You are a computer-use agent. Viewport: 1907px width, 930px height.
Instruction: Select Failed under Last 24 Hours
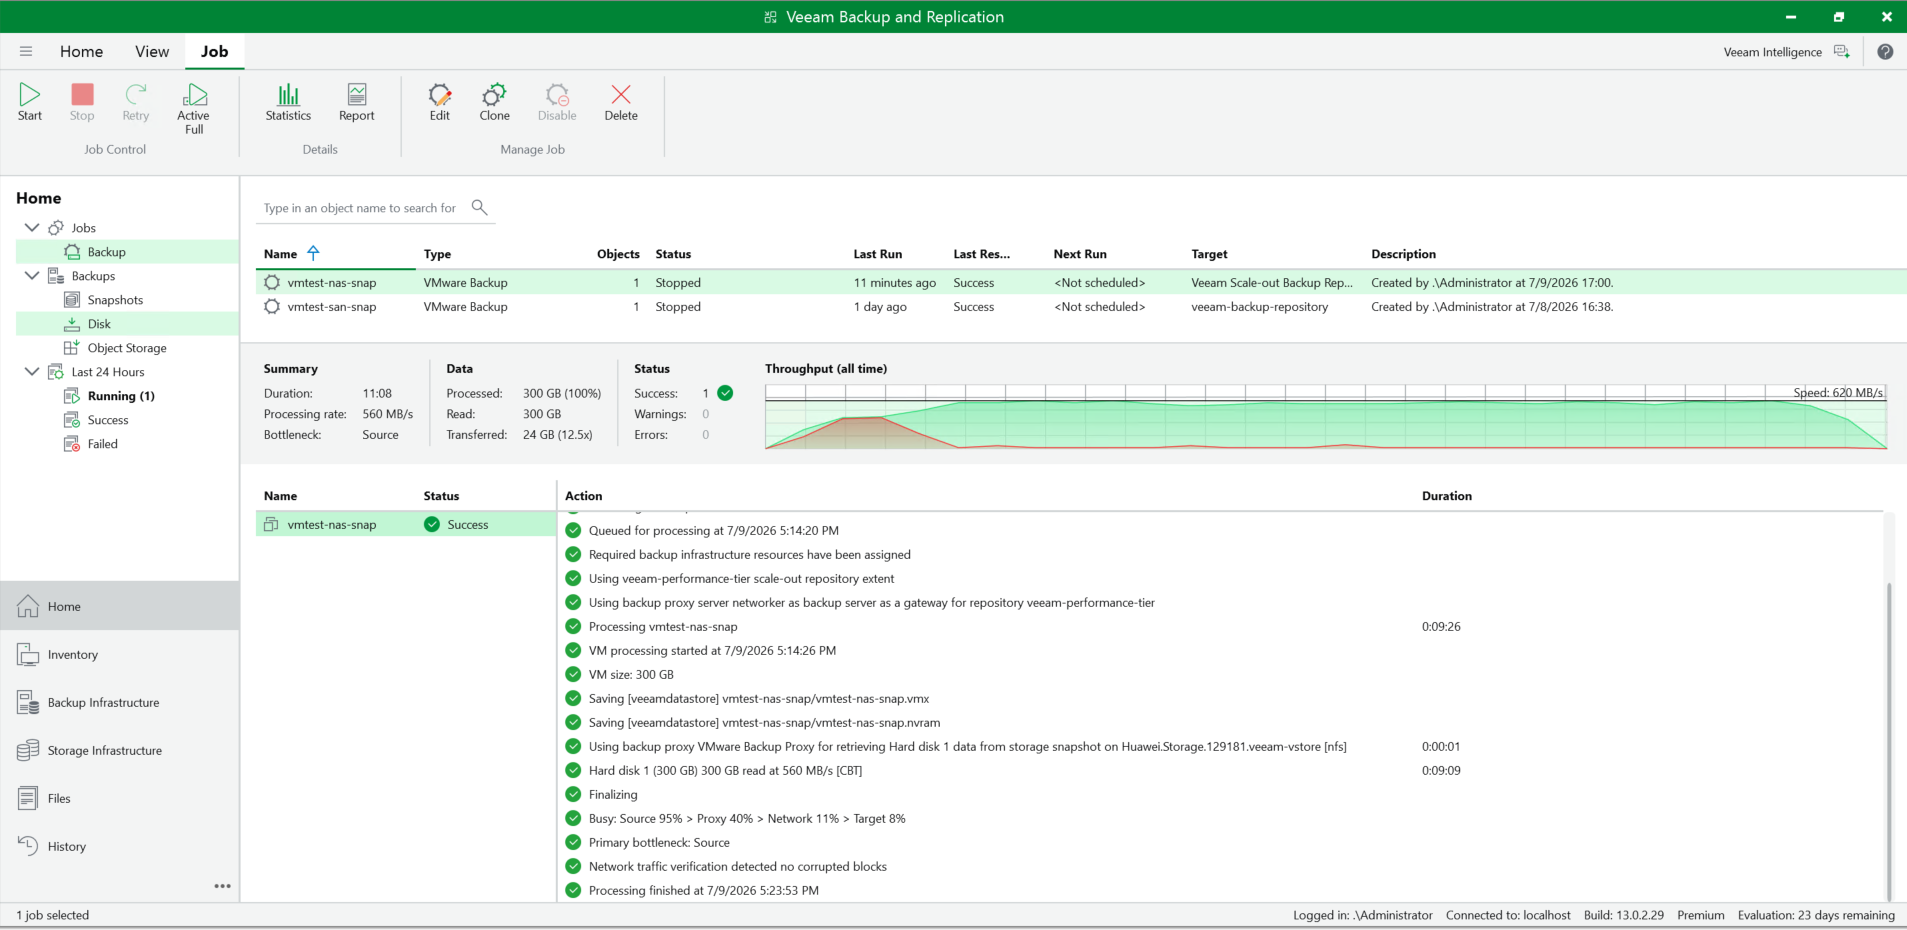(102, 444)
